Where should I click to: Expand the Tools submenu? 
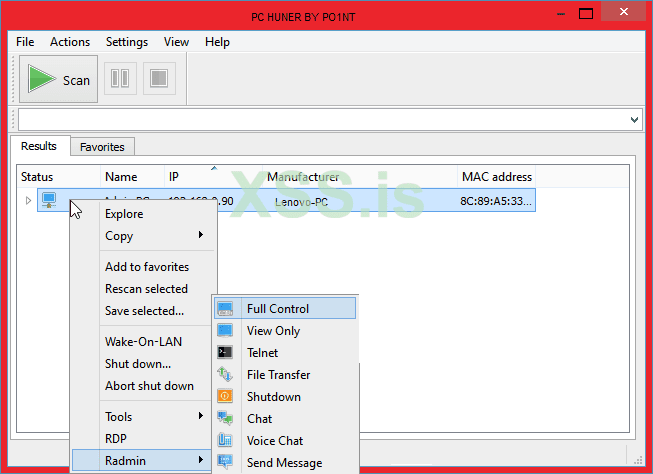[x=144, y=417]
